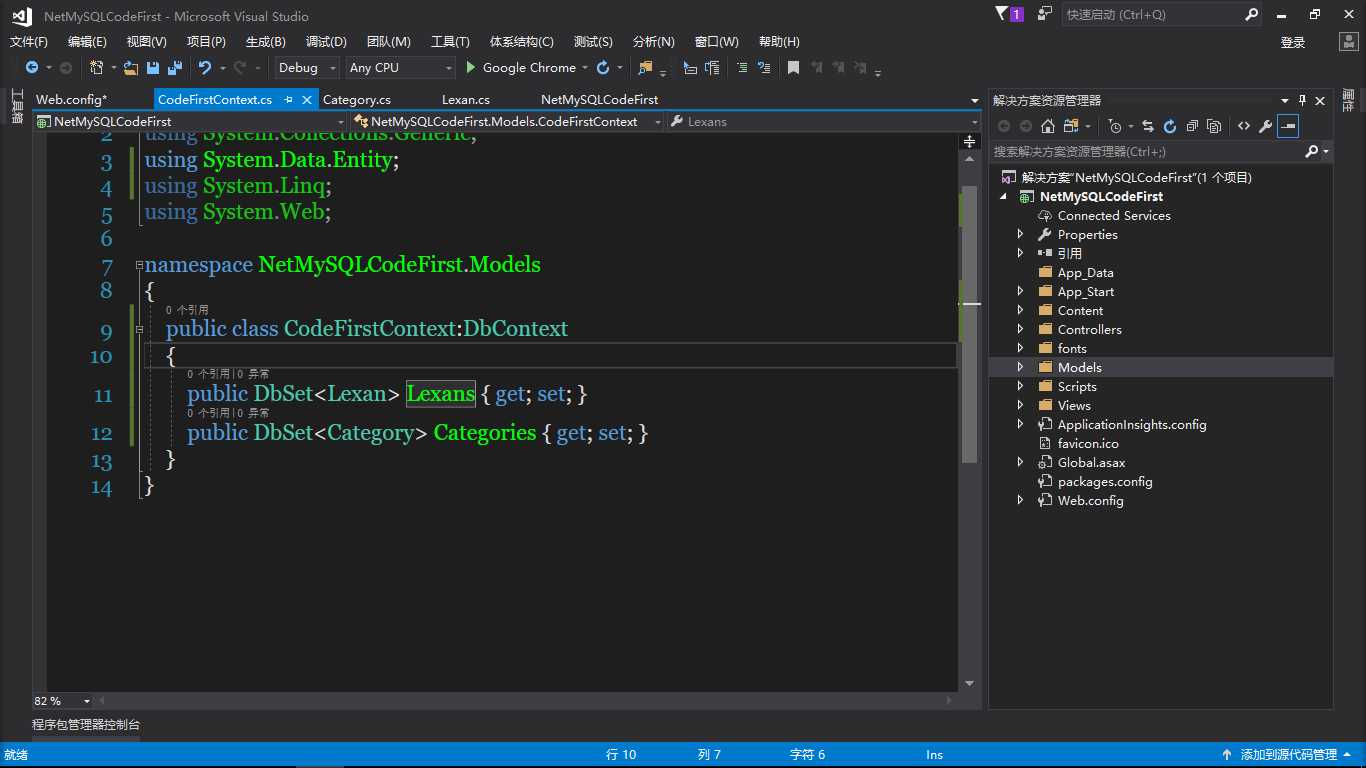Screen dimensions: 1366x768
Task: Open the 属性 properties side tab
Action: [1348, 99]
